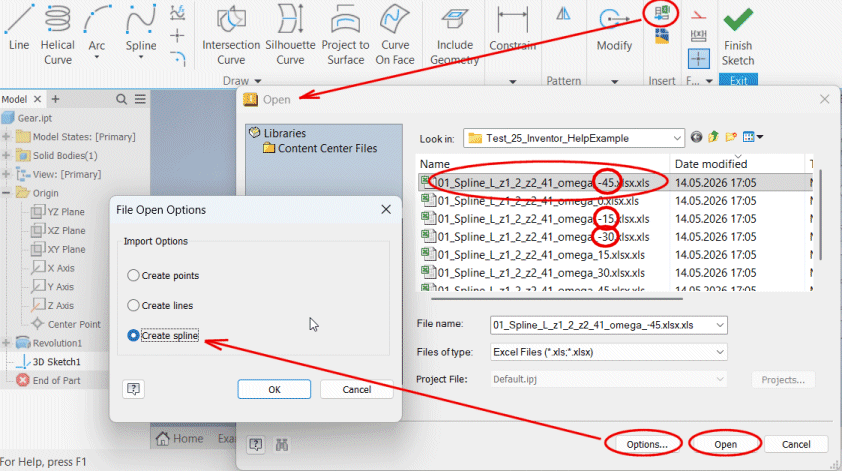Use the Curve On Face tool
Screen dimensions: 842x471
pyautogui.click(x=395, y=34)
